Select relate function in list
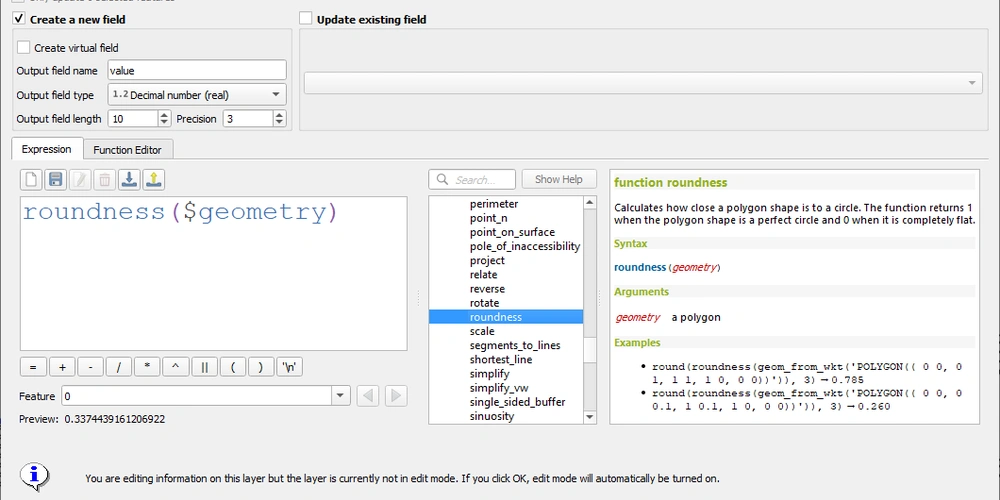Screen dimensions: 1000x500 483,274
